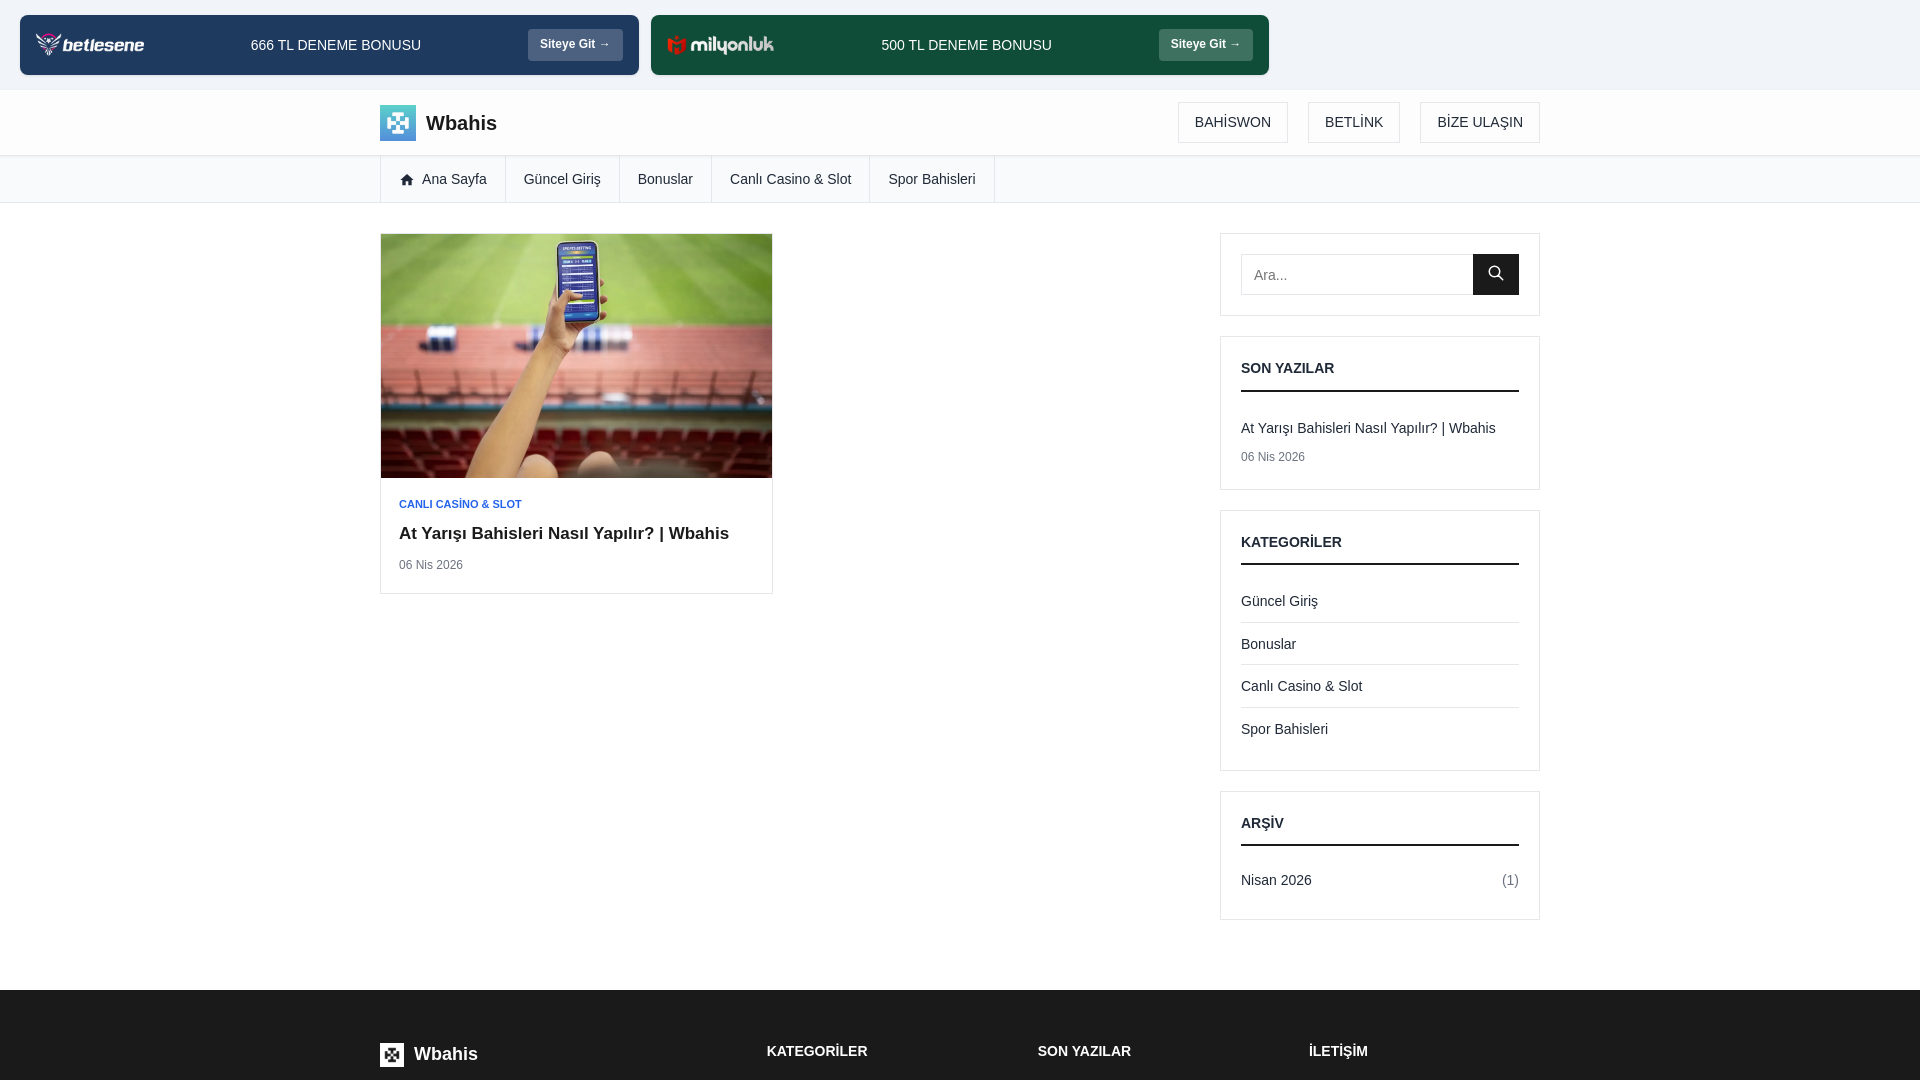Select Bonuslar in the navigation bar
Image resolution: width=1920 pixels, height=1080 pixels.
coord(665,179)
